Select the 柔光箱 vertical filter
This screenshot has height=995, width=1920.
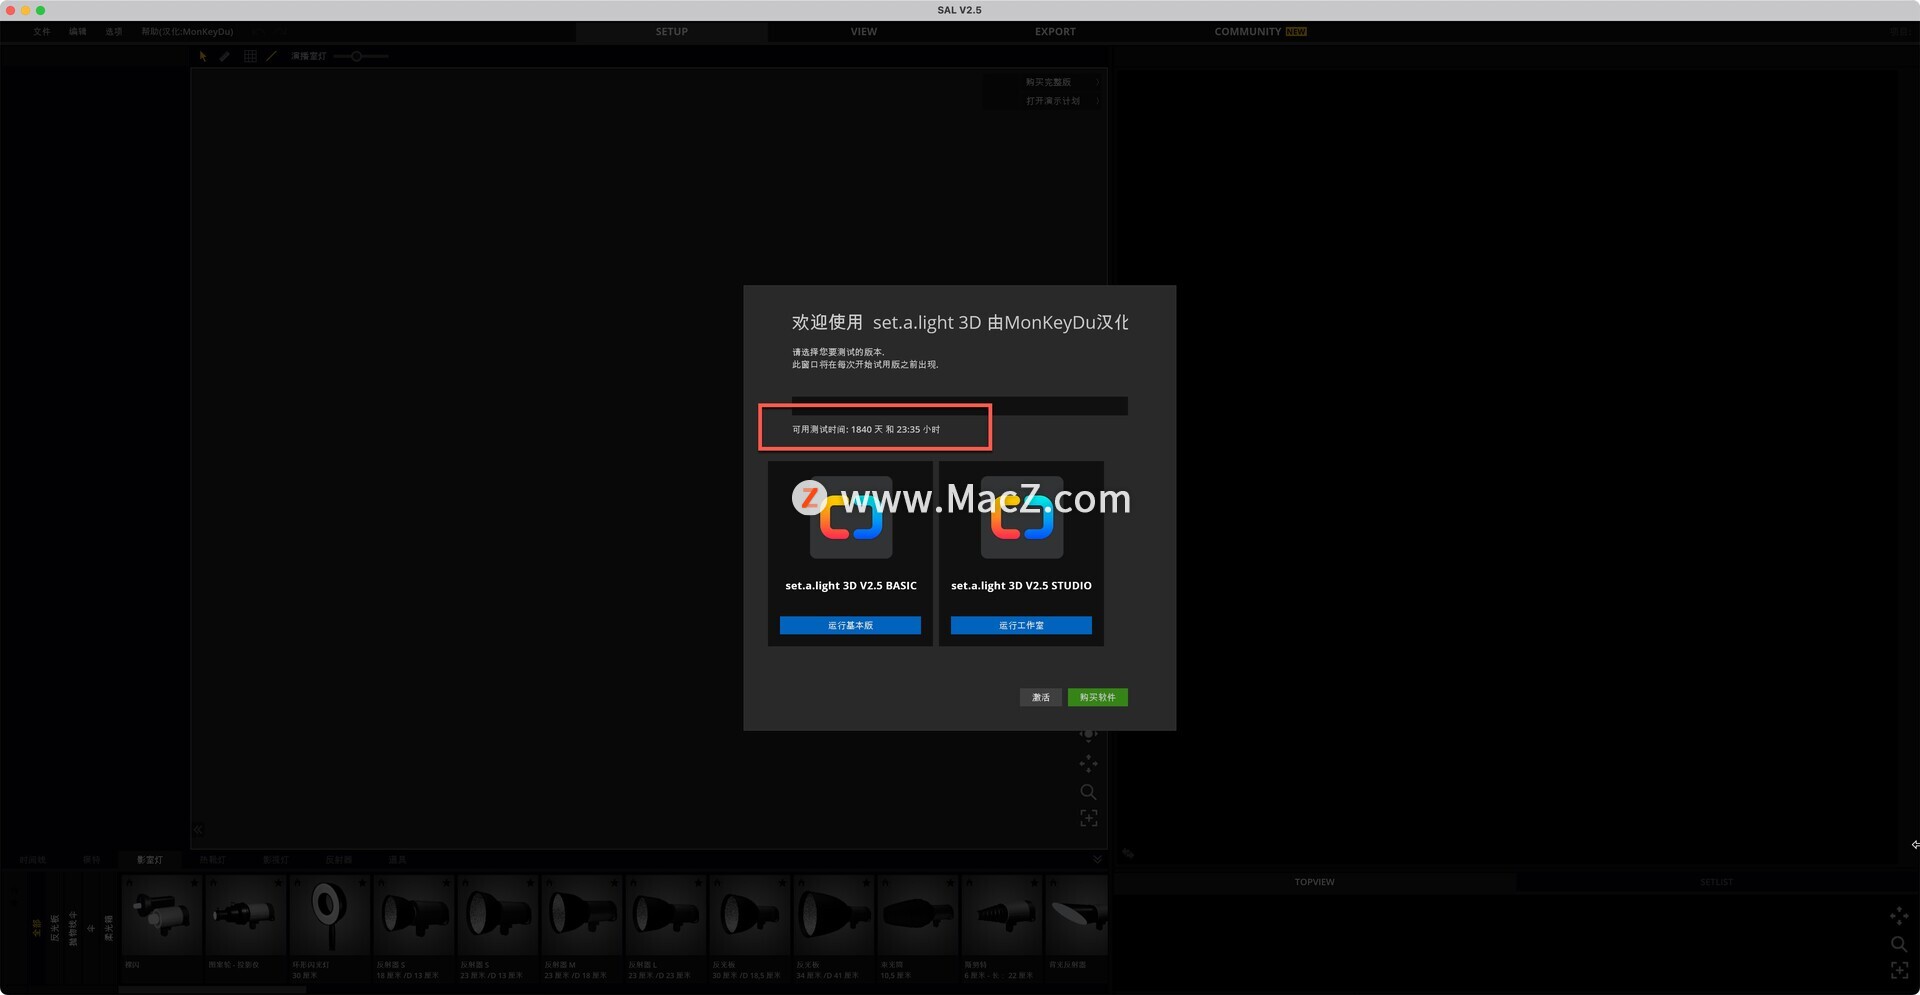click(x=108, y=928)
